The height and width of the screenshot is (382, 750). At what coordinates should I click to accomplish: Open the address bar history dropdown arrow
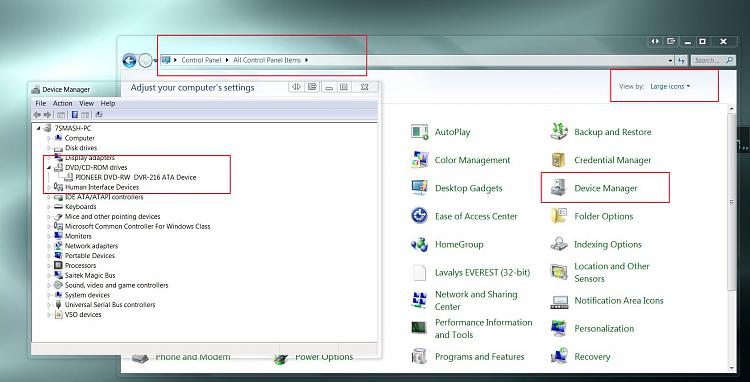[670, 61]
